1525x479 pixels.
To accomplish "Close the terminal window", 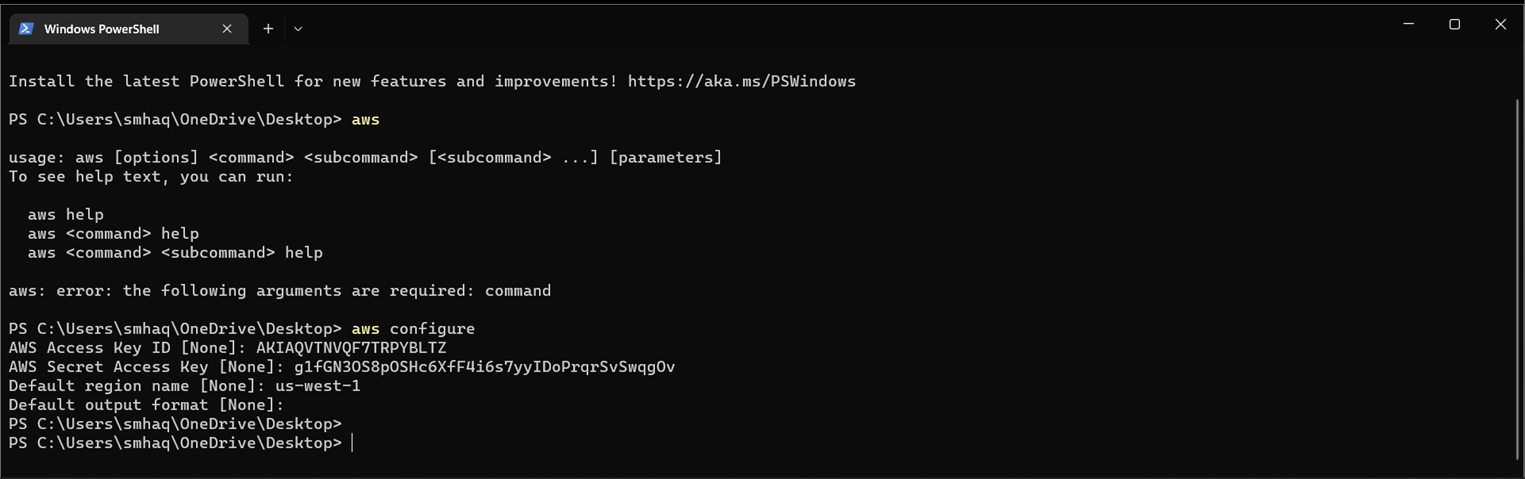I will pyautogui.click(x=1500, y=24).
